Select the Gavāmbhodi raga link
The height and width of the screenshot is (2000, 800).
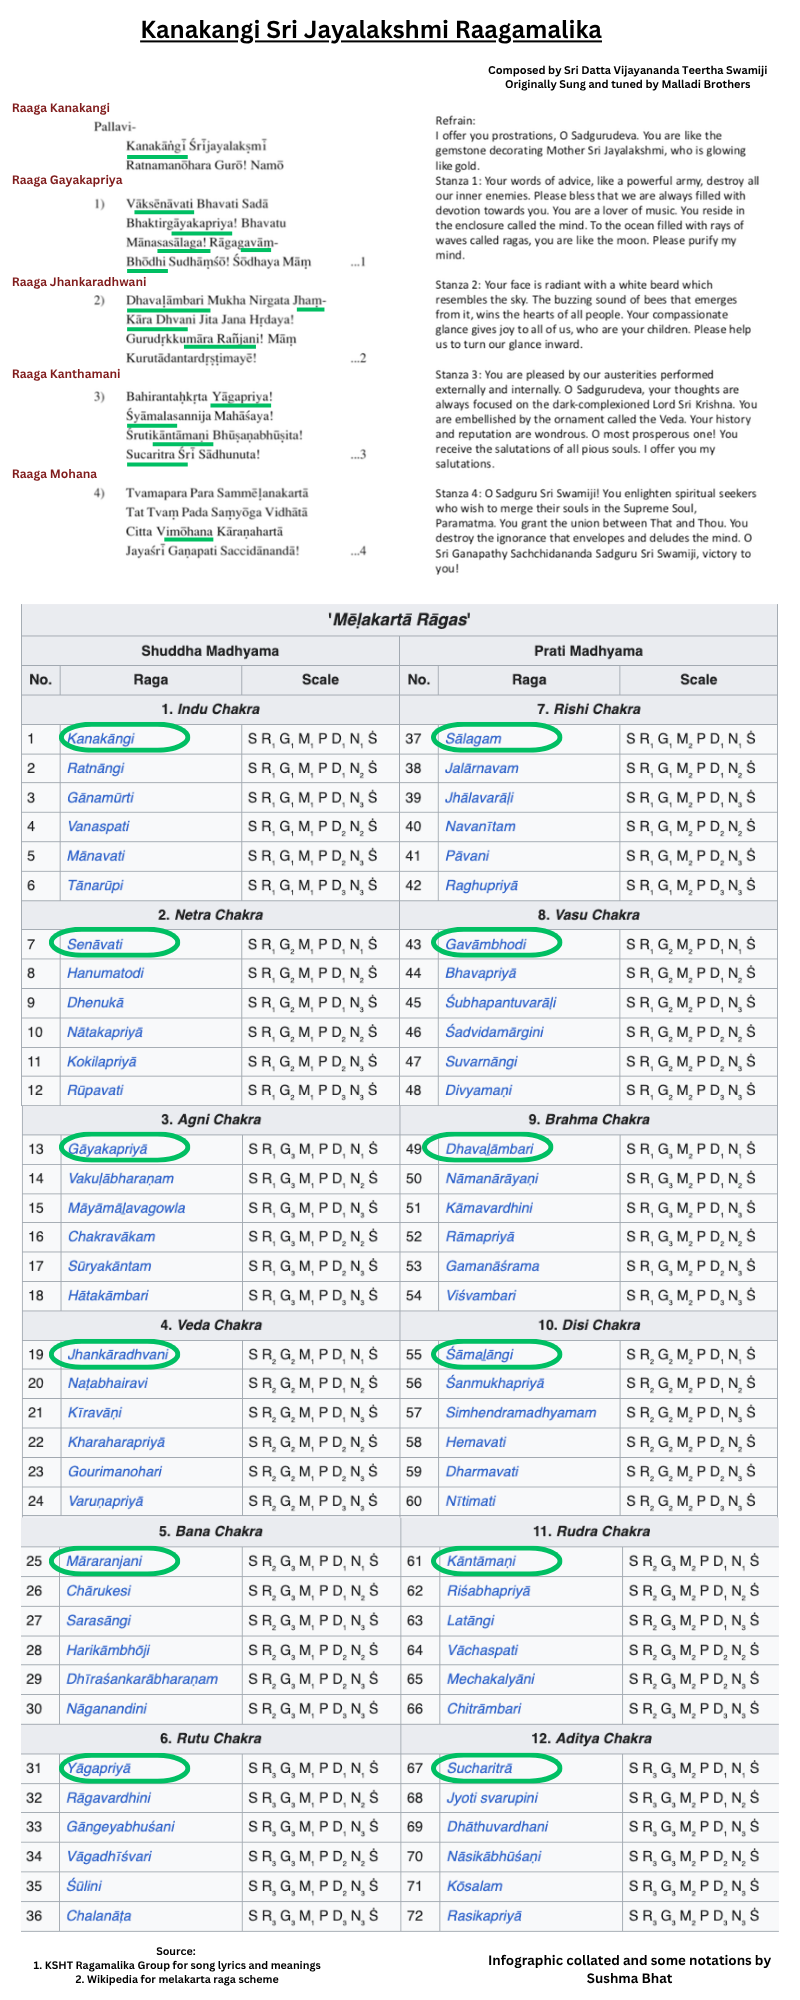pyautogui.click(x=485, y=944)
